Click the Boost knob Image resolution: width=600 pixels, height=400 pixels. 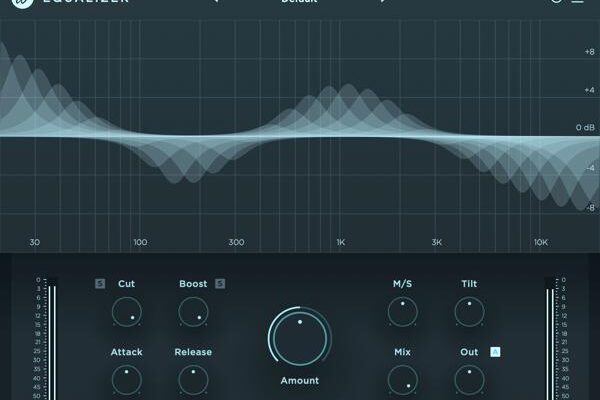coord(193,312)
